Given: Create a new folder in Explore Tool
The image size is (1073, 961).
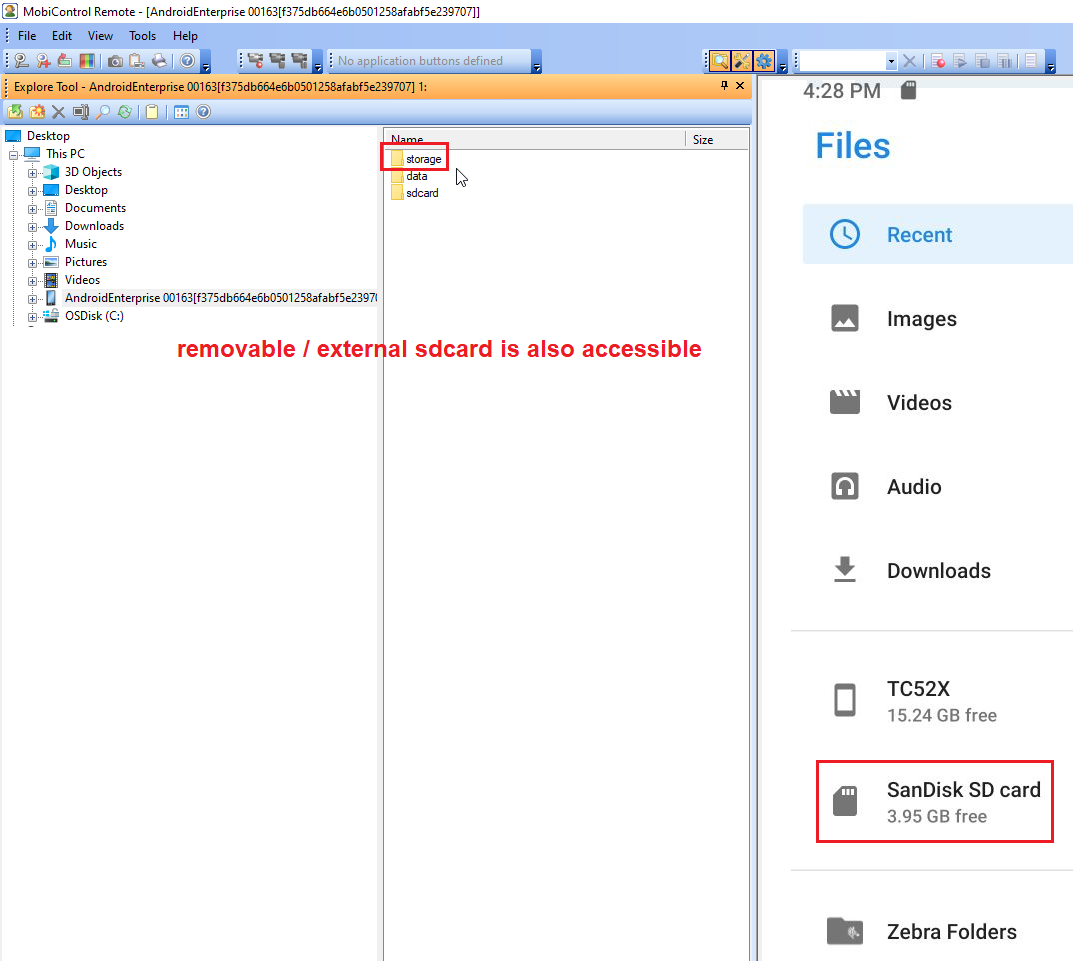Looking at the screenshot, I should click(x=37, y=112).
